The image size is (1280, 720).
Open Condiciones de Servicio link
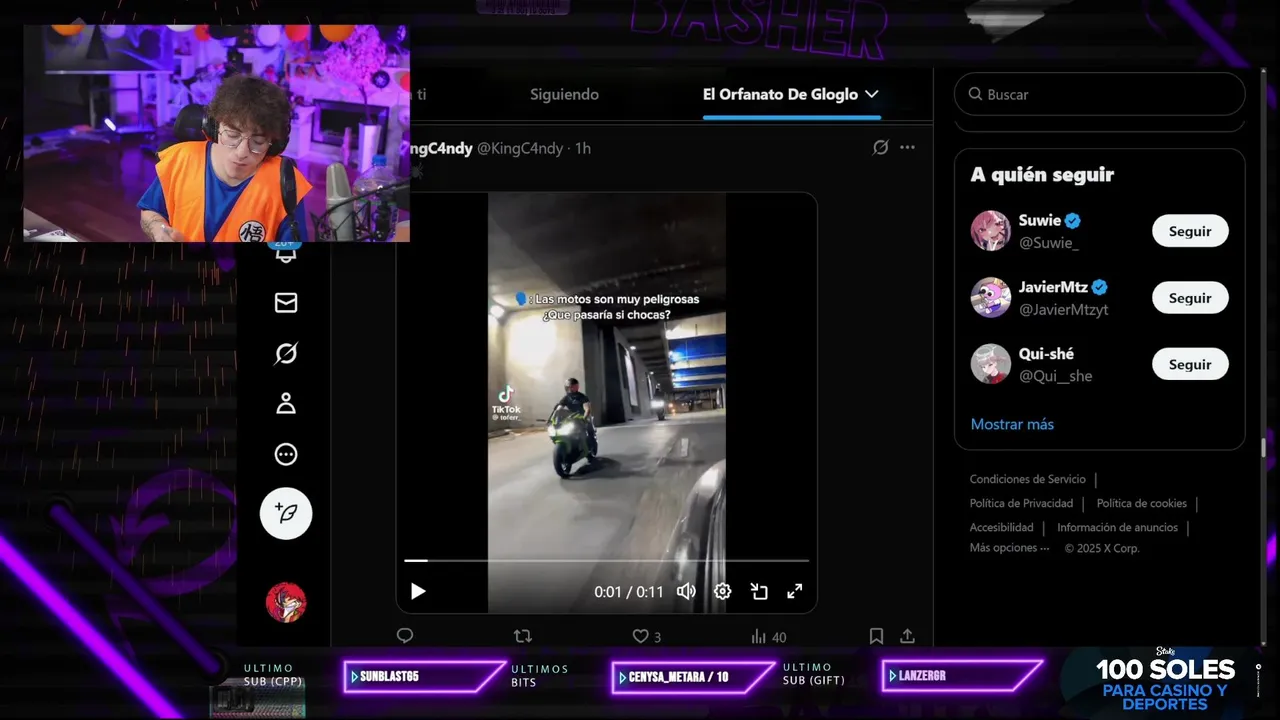point(1027,479)
